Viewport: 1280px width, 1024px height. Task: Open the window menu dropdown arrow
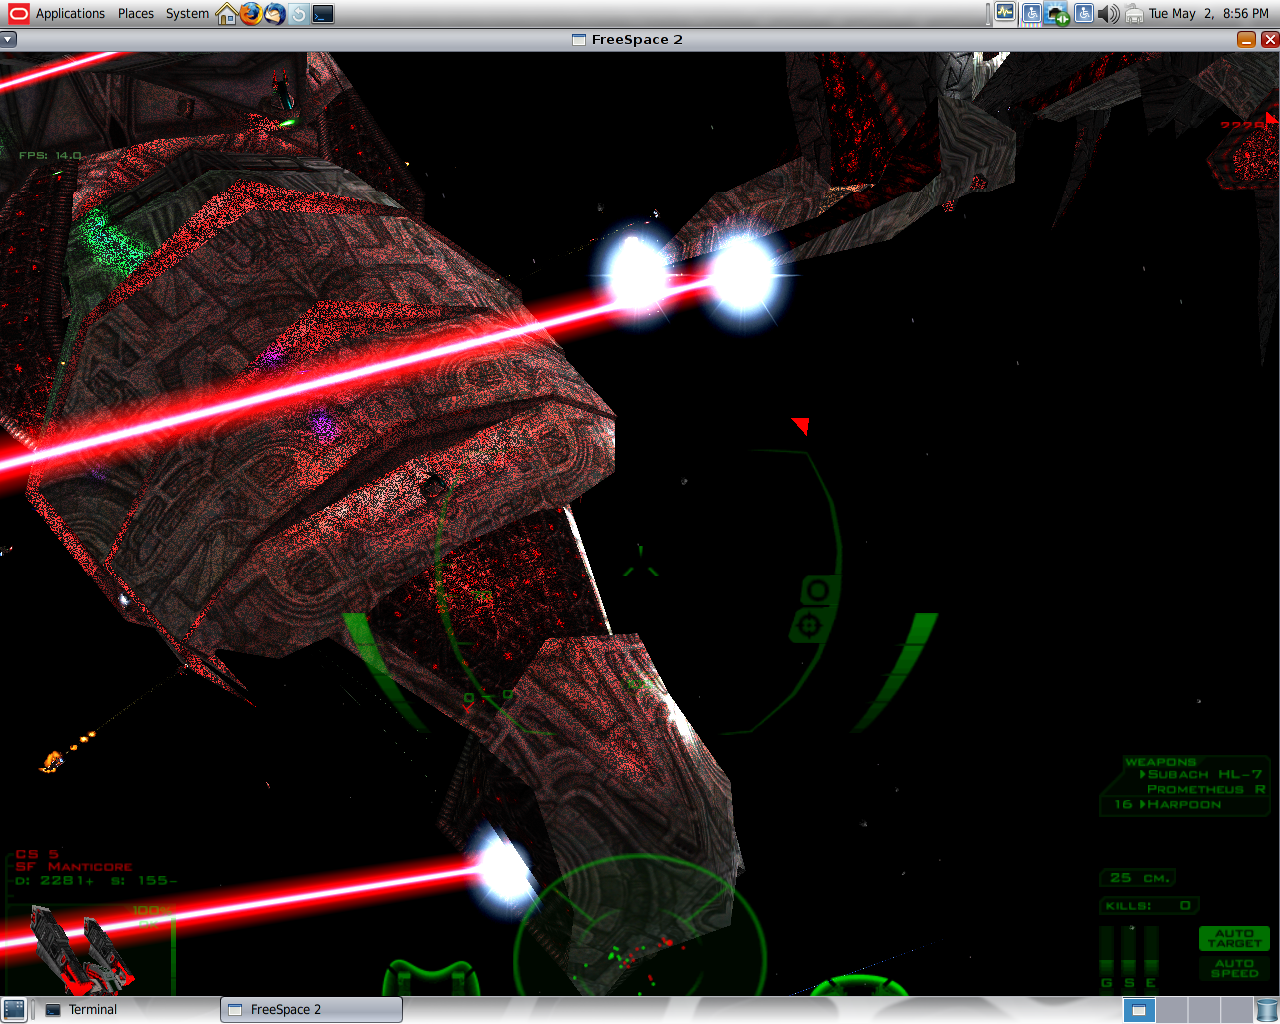click(8, 40)
